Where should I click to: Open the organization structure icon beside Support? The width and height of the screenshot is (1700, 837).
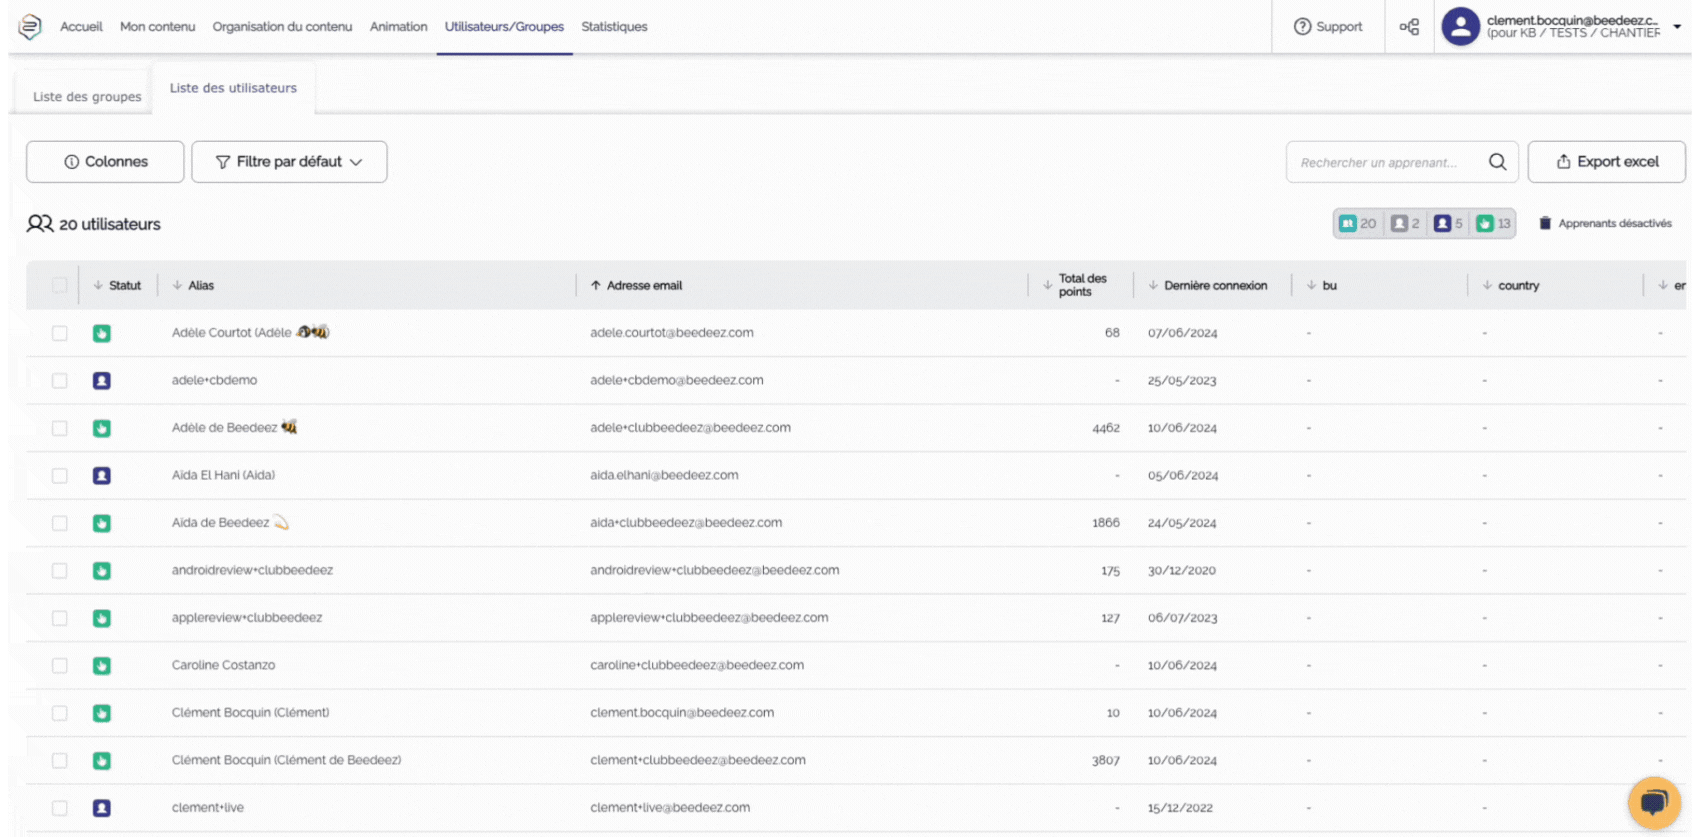[x=1409, y=27]
